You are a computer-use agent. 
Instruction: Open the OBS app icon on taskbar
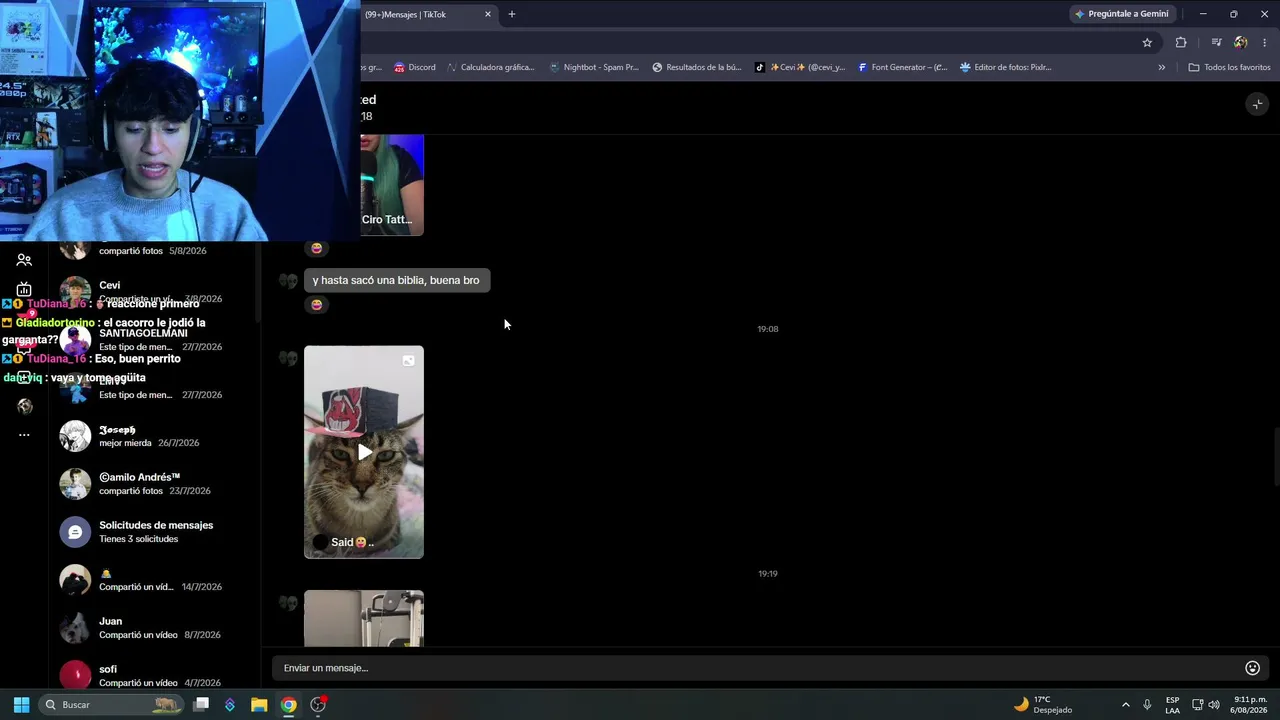(x=318, y=705)
